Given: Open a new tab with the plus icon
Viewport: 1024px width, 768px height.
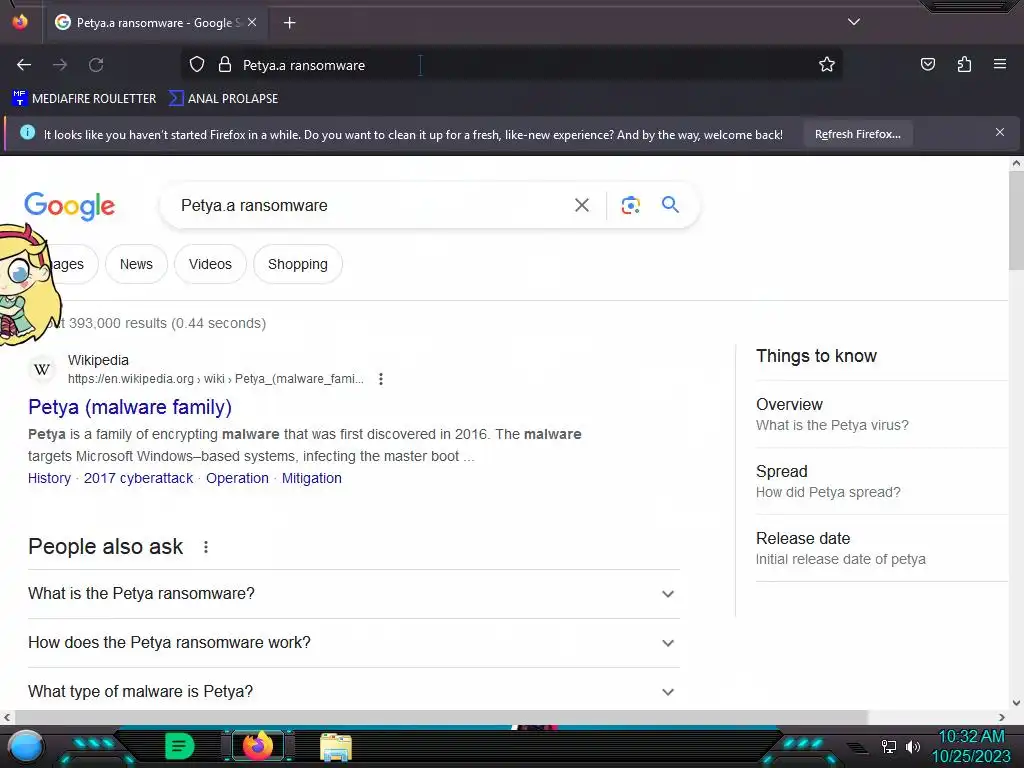Looking at the screenshot, I should click(x=289, y=23).
